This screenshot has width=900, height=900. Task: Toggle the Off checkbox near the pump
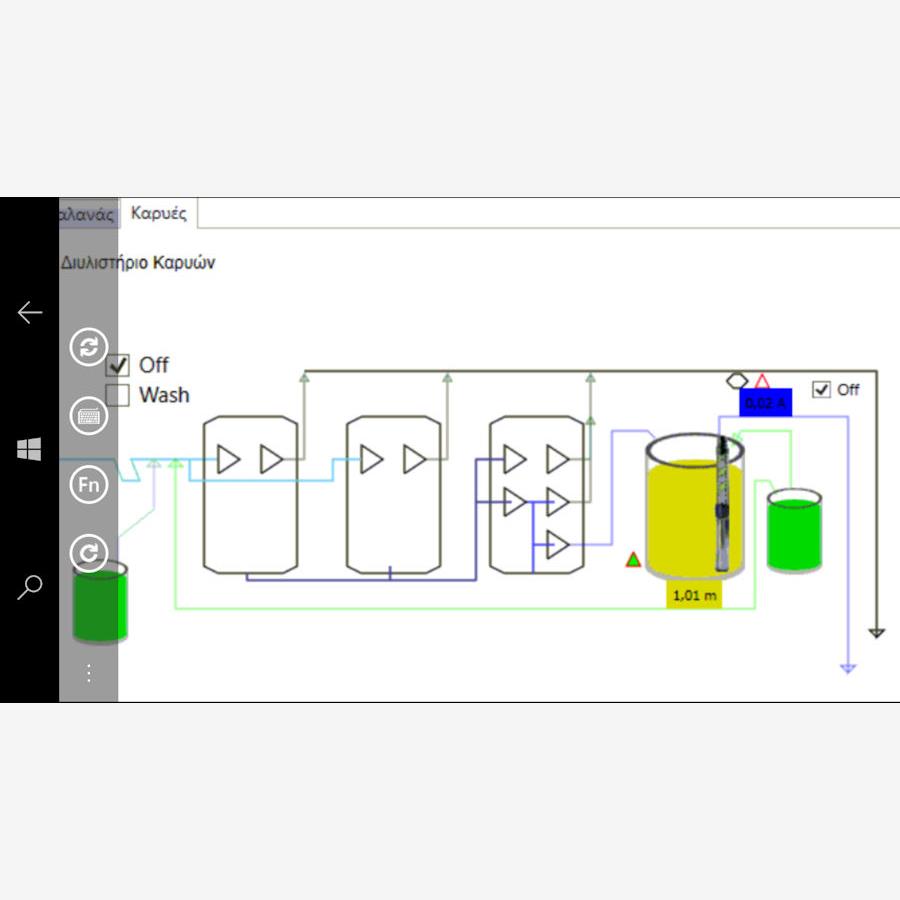pos(822,390)
